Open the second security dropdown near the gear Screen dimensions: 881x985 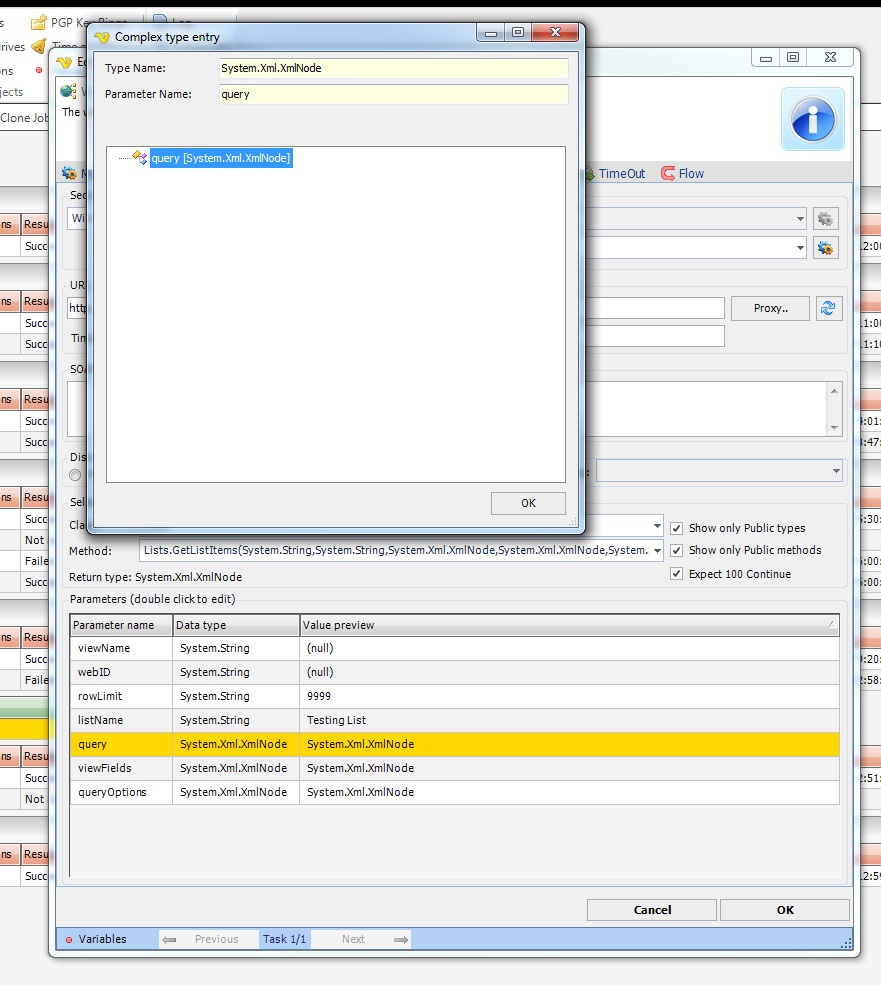point(800,247)
